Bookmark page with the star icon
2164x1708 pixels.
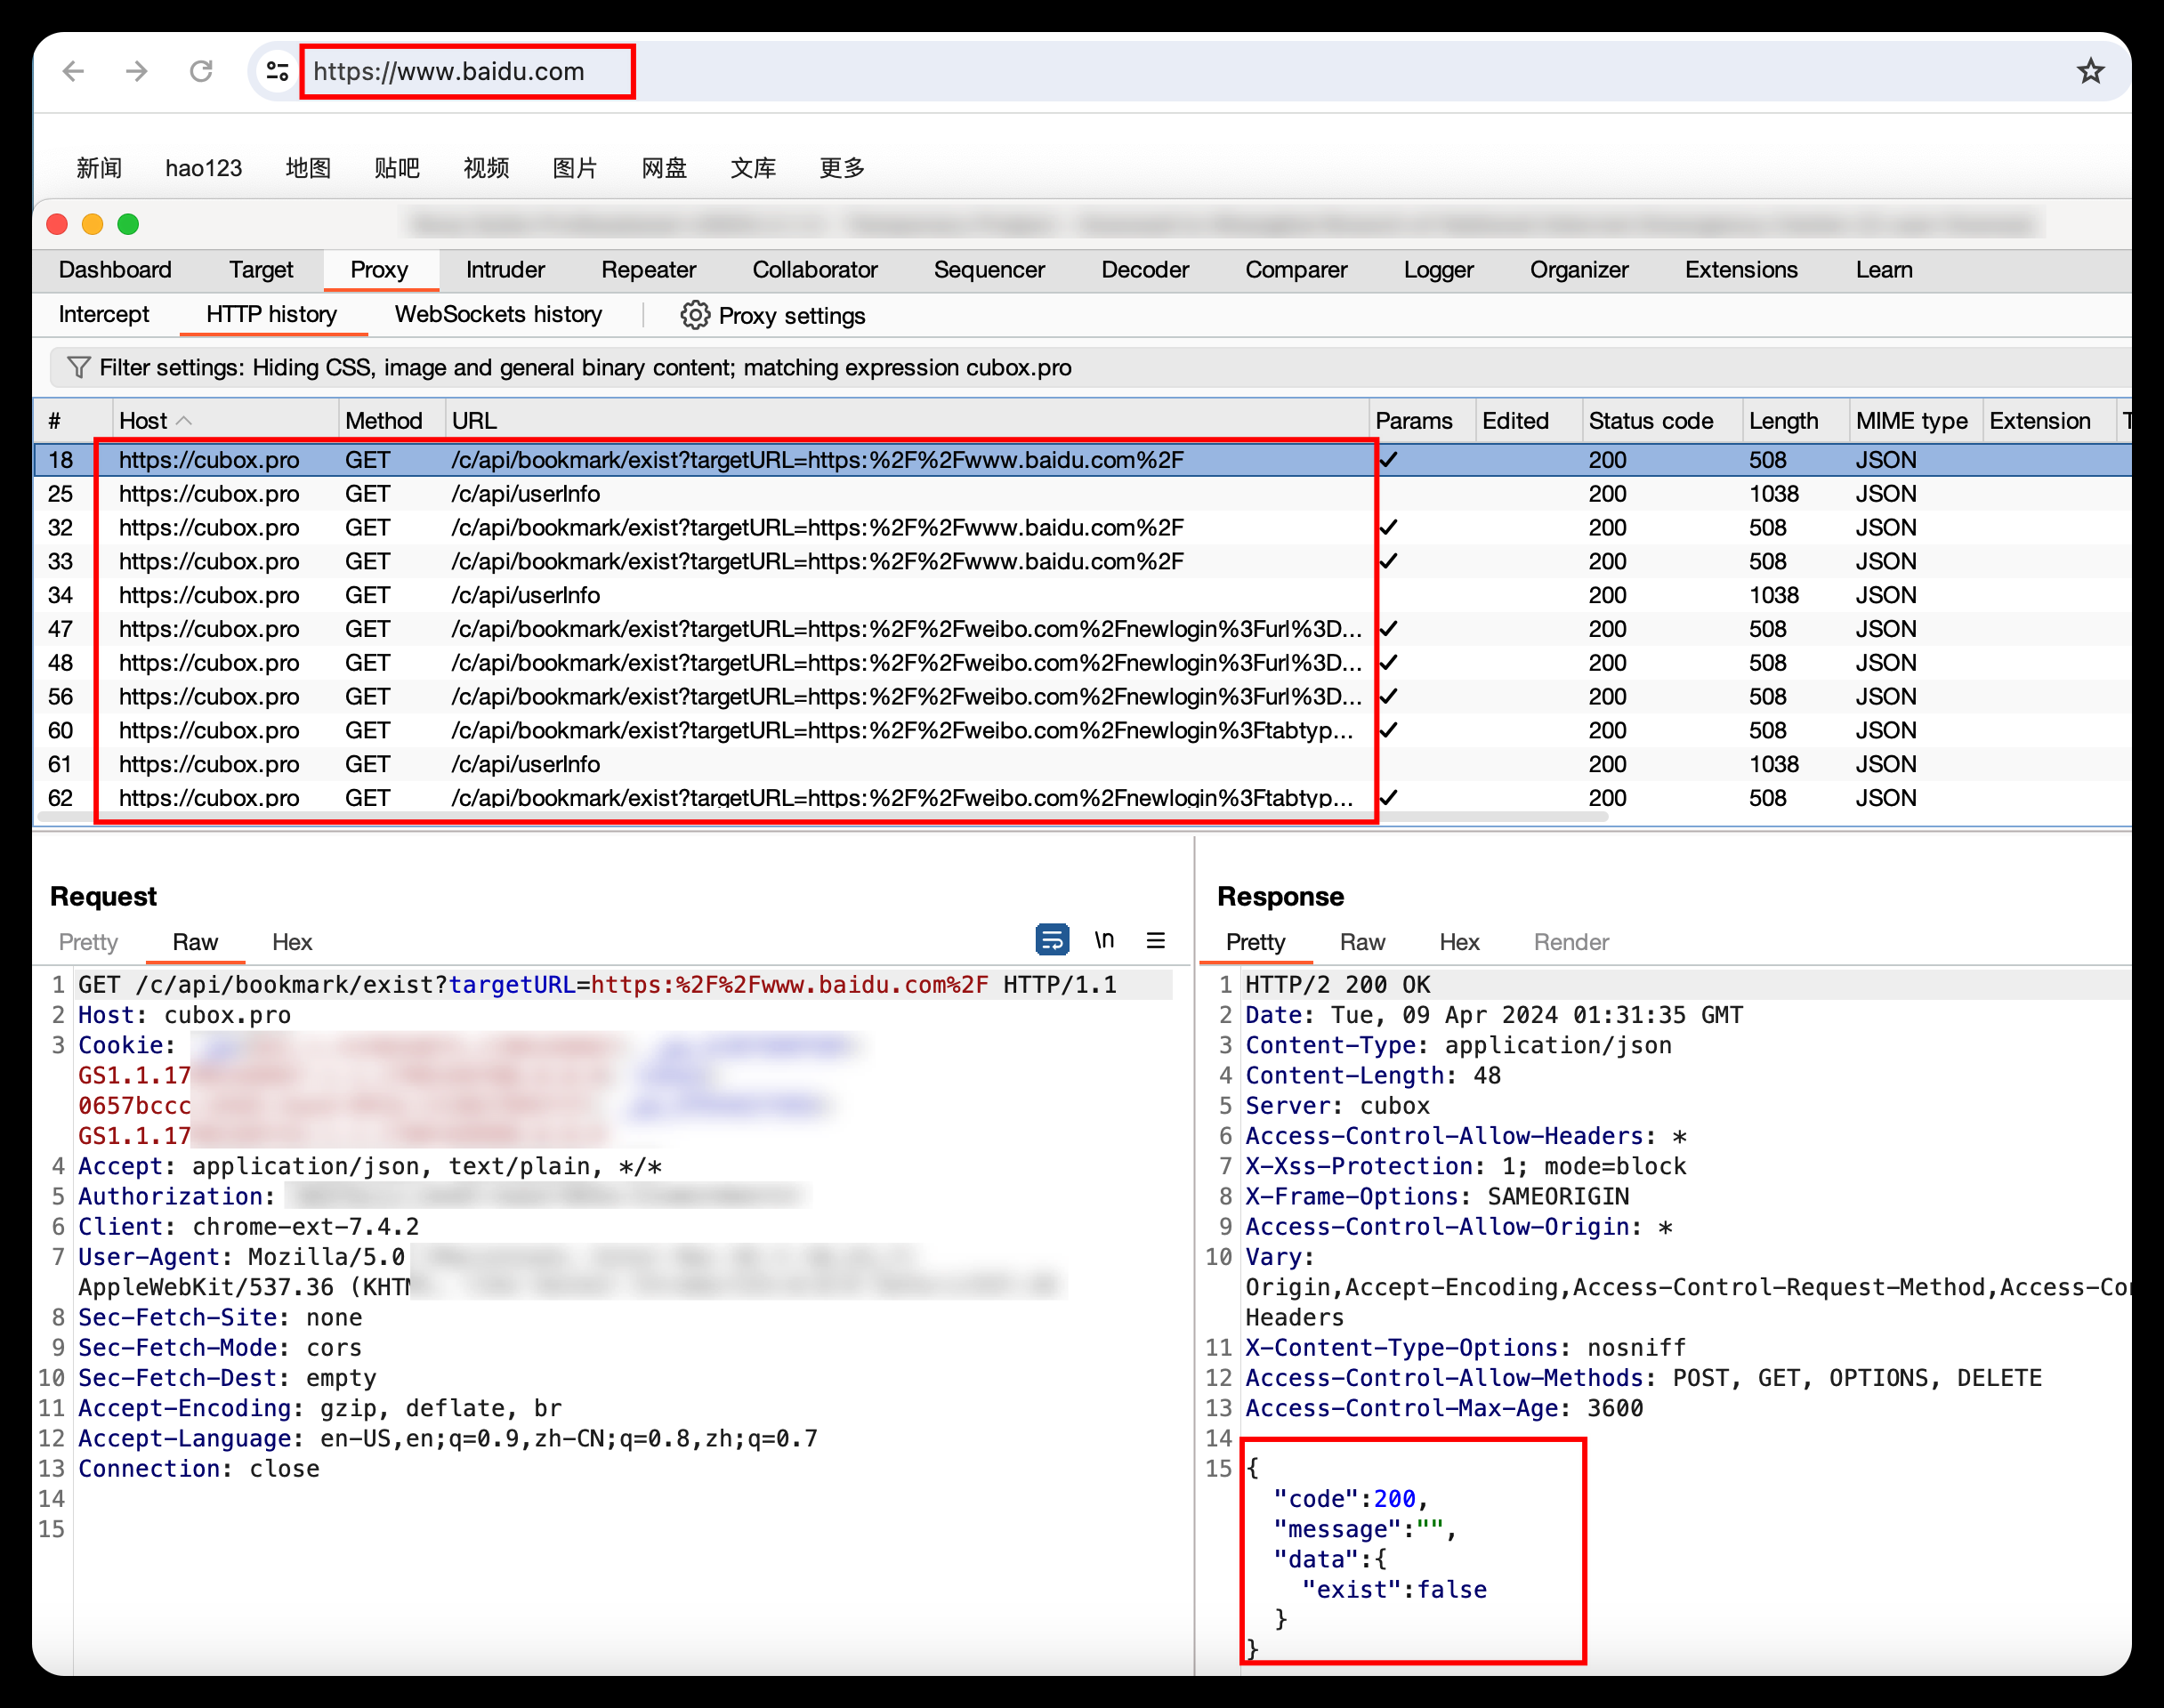point(2090,71)
